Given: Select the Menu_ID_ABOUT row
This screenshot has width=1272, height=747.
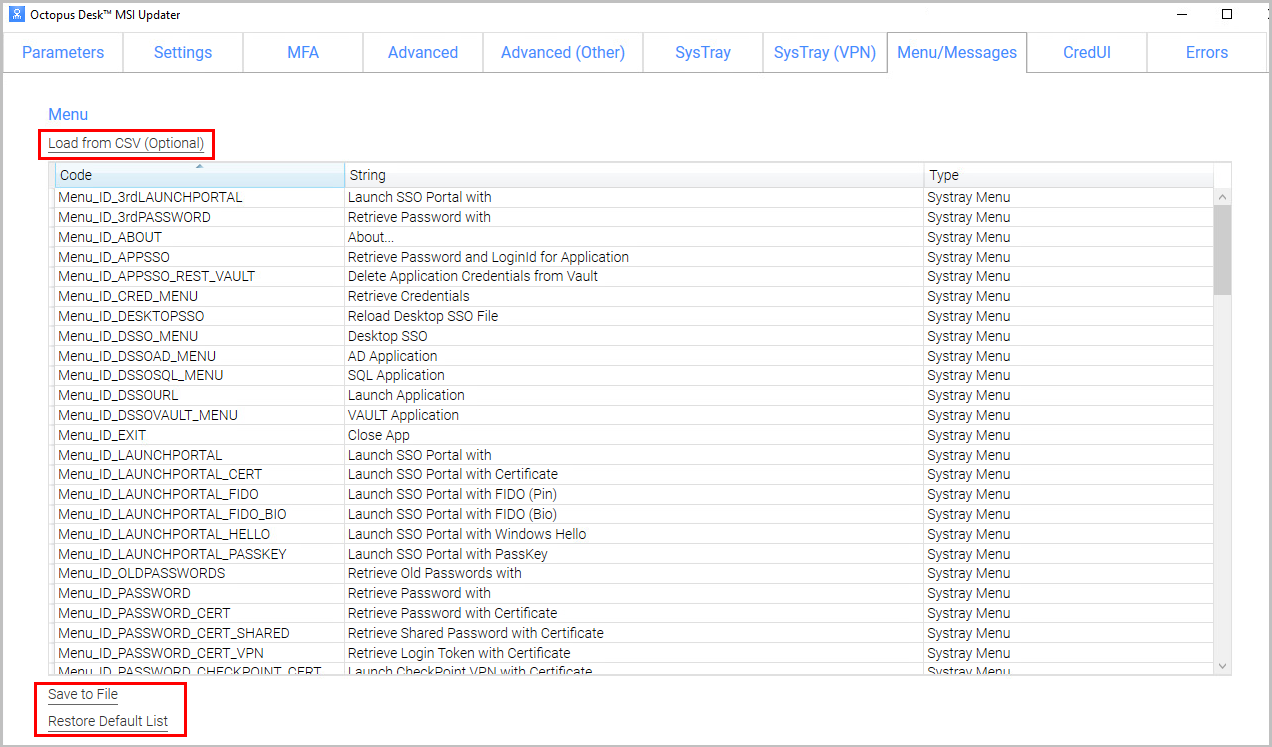Looking at the screenshot, I should coord(634,237).
